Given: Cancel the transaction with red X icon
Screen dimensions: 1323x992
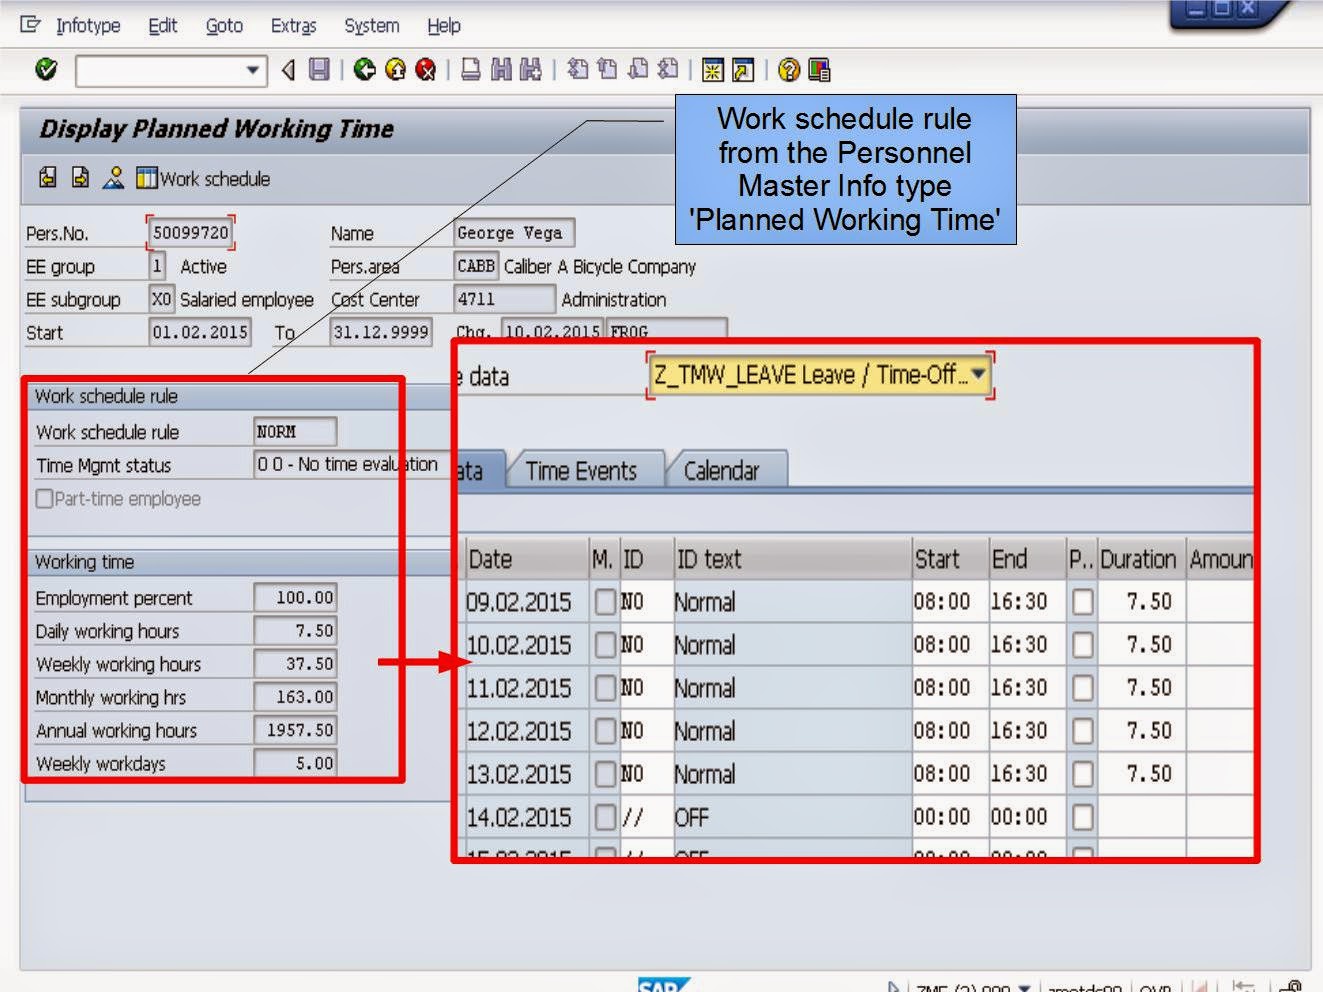Looking at the screenshot, I should tap(425, 69).
